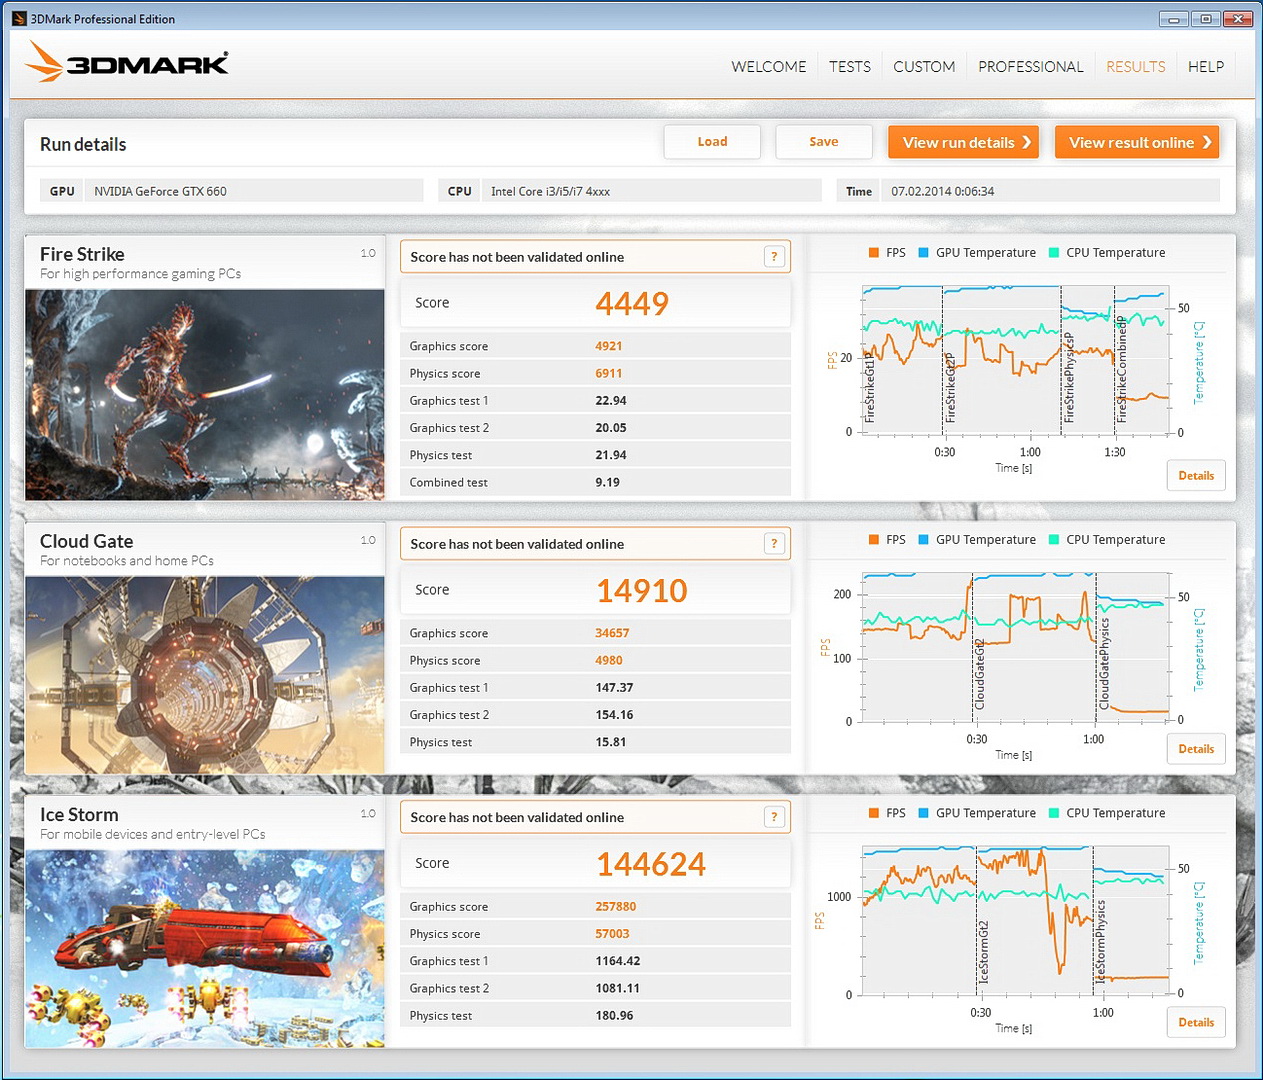Image resolution: width=1263 pixels, height=1080 pixels.
Task: Click the blue GPU Temperature legend in Cloud Gate chart
Action: (x=924, y=540)
